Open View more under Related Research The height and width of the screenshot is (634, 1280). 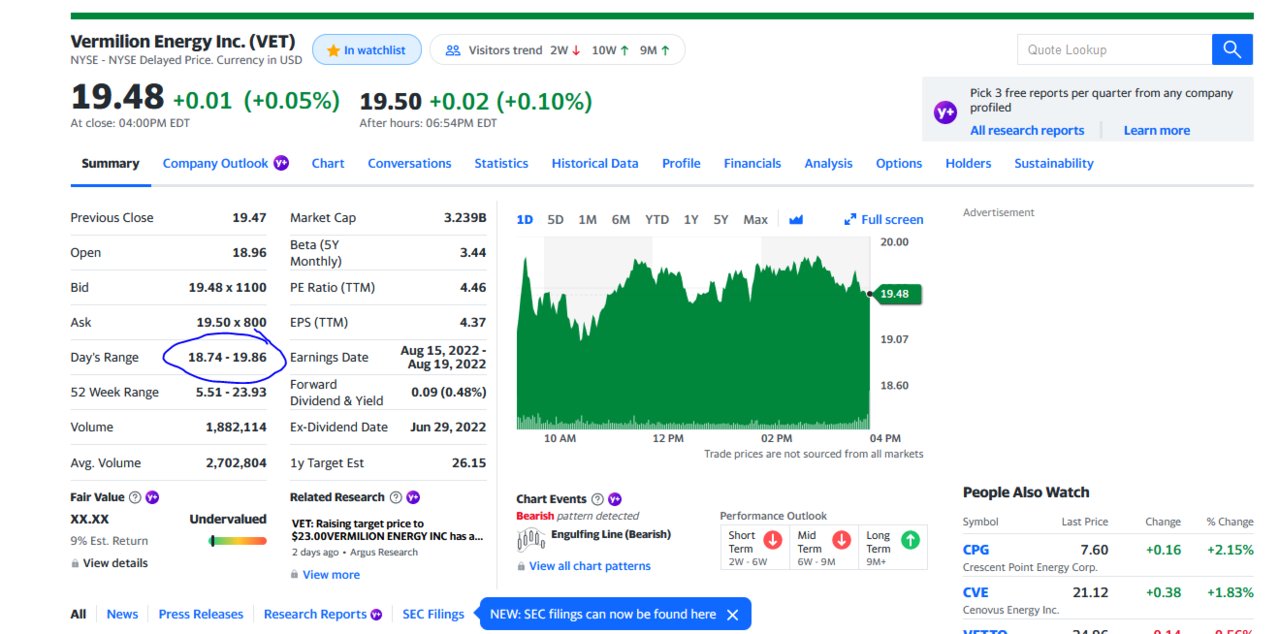click(x=331, y=575)
